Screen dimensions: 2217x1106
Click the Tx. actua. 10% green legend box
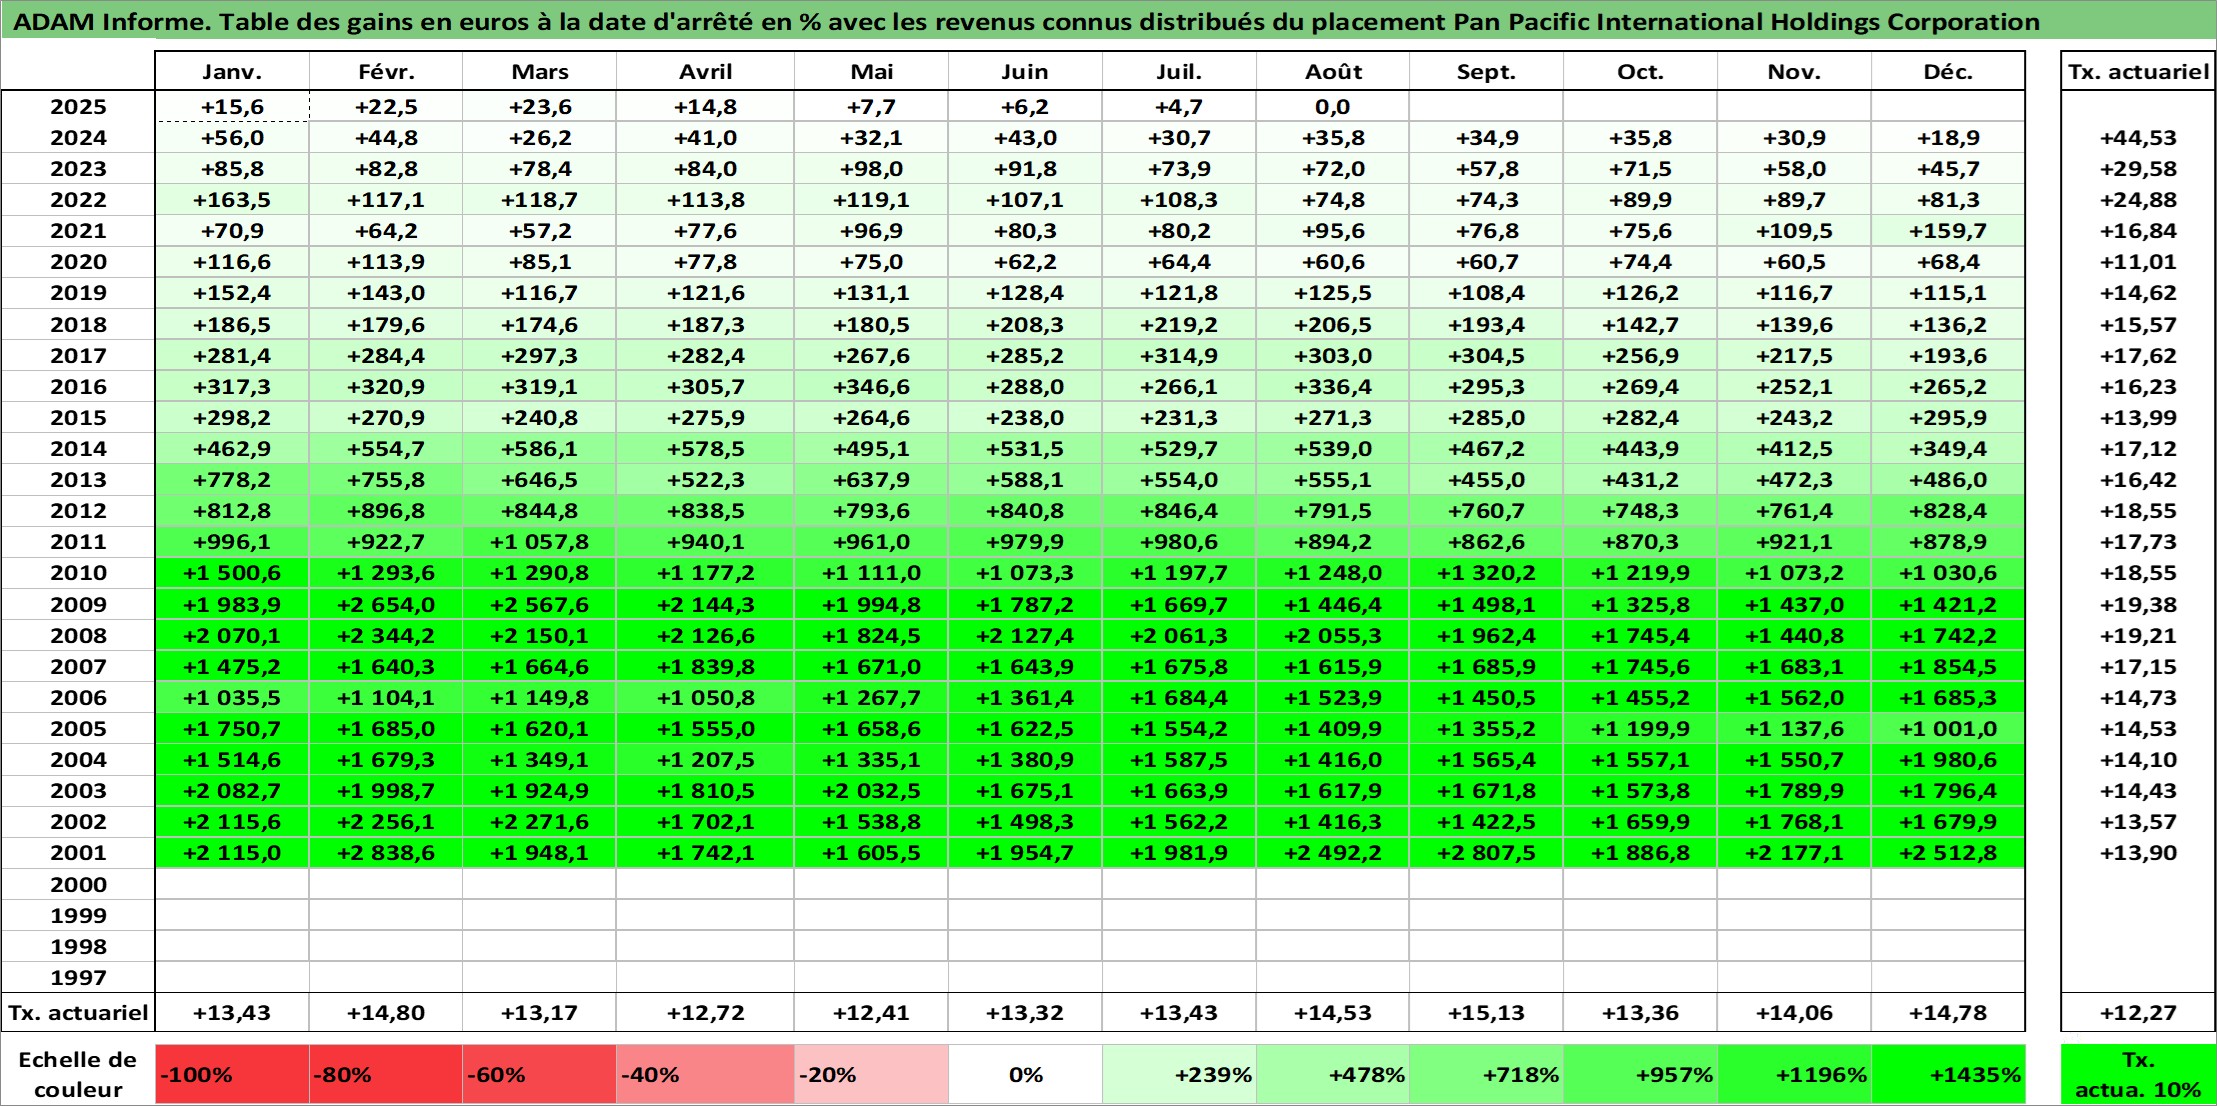point(2138,1075)
